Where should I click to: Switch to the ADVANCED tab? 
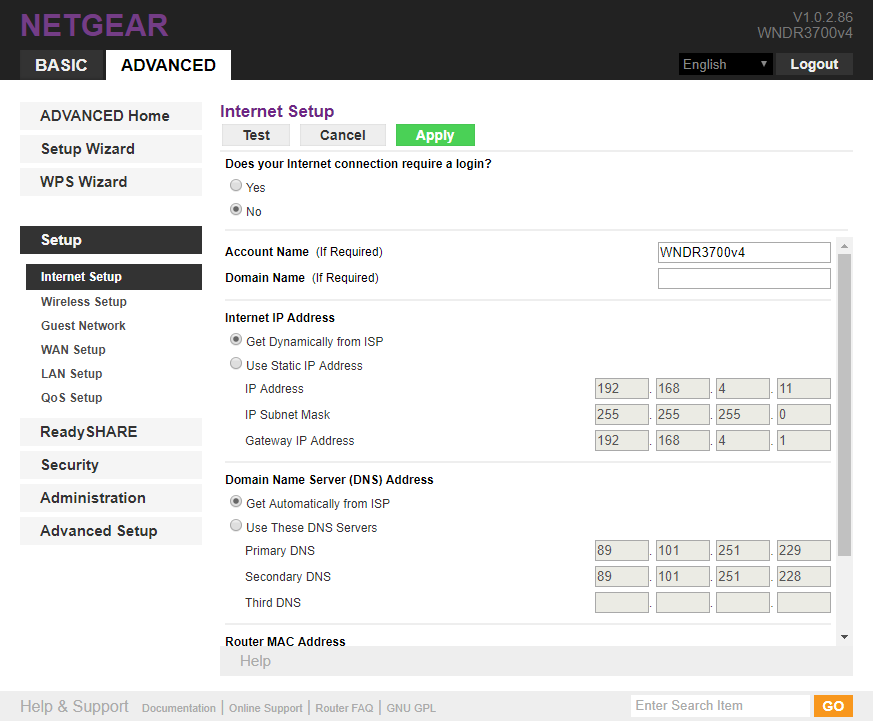[168, 65]
